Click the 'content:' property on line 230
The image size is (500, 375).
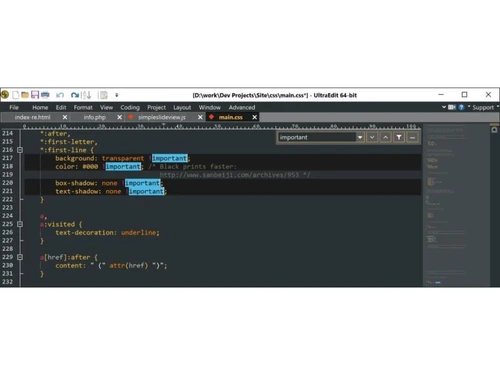pyautogui.click(x=70, y=266)
